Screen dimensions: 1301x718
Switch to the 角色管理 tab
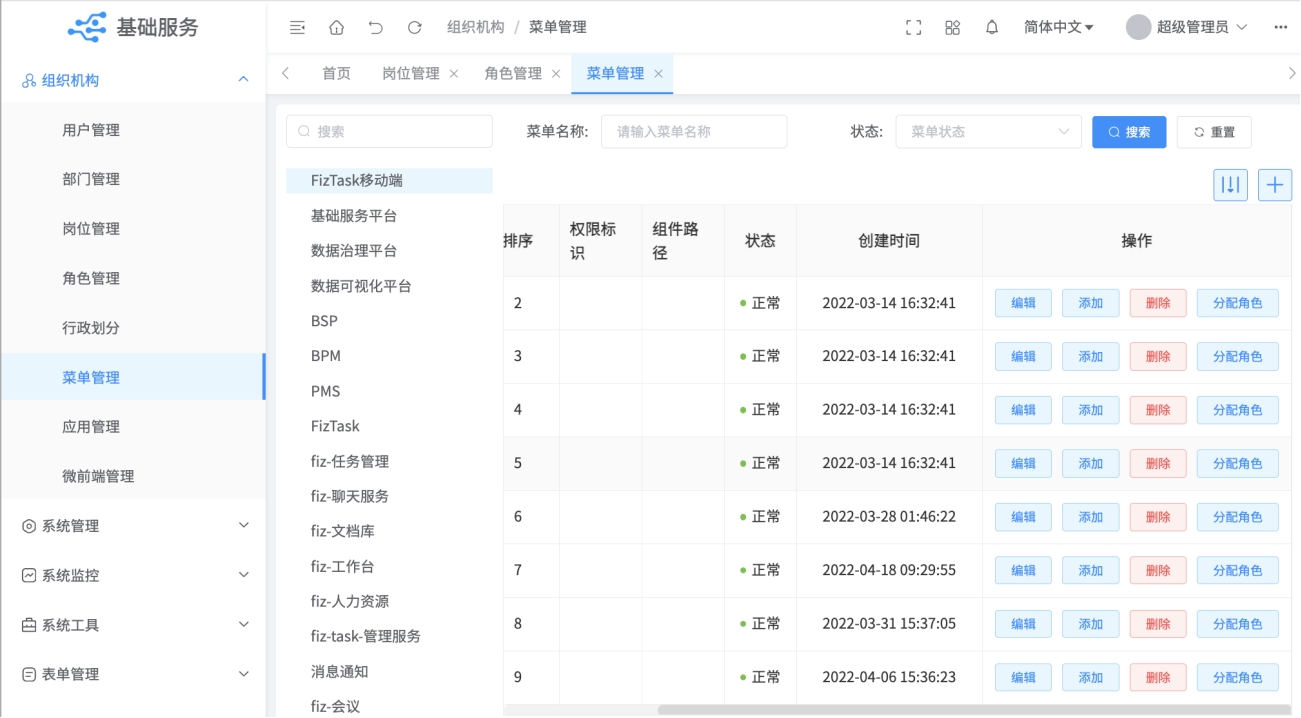(513, 74)
